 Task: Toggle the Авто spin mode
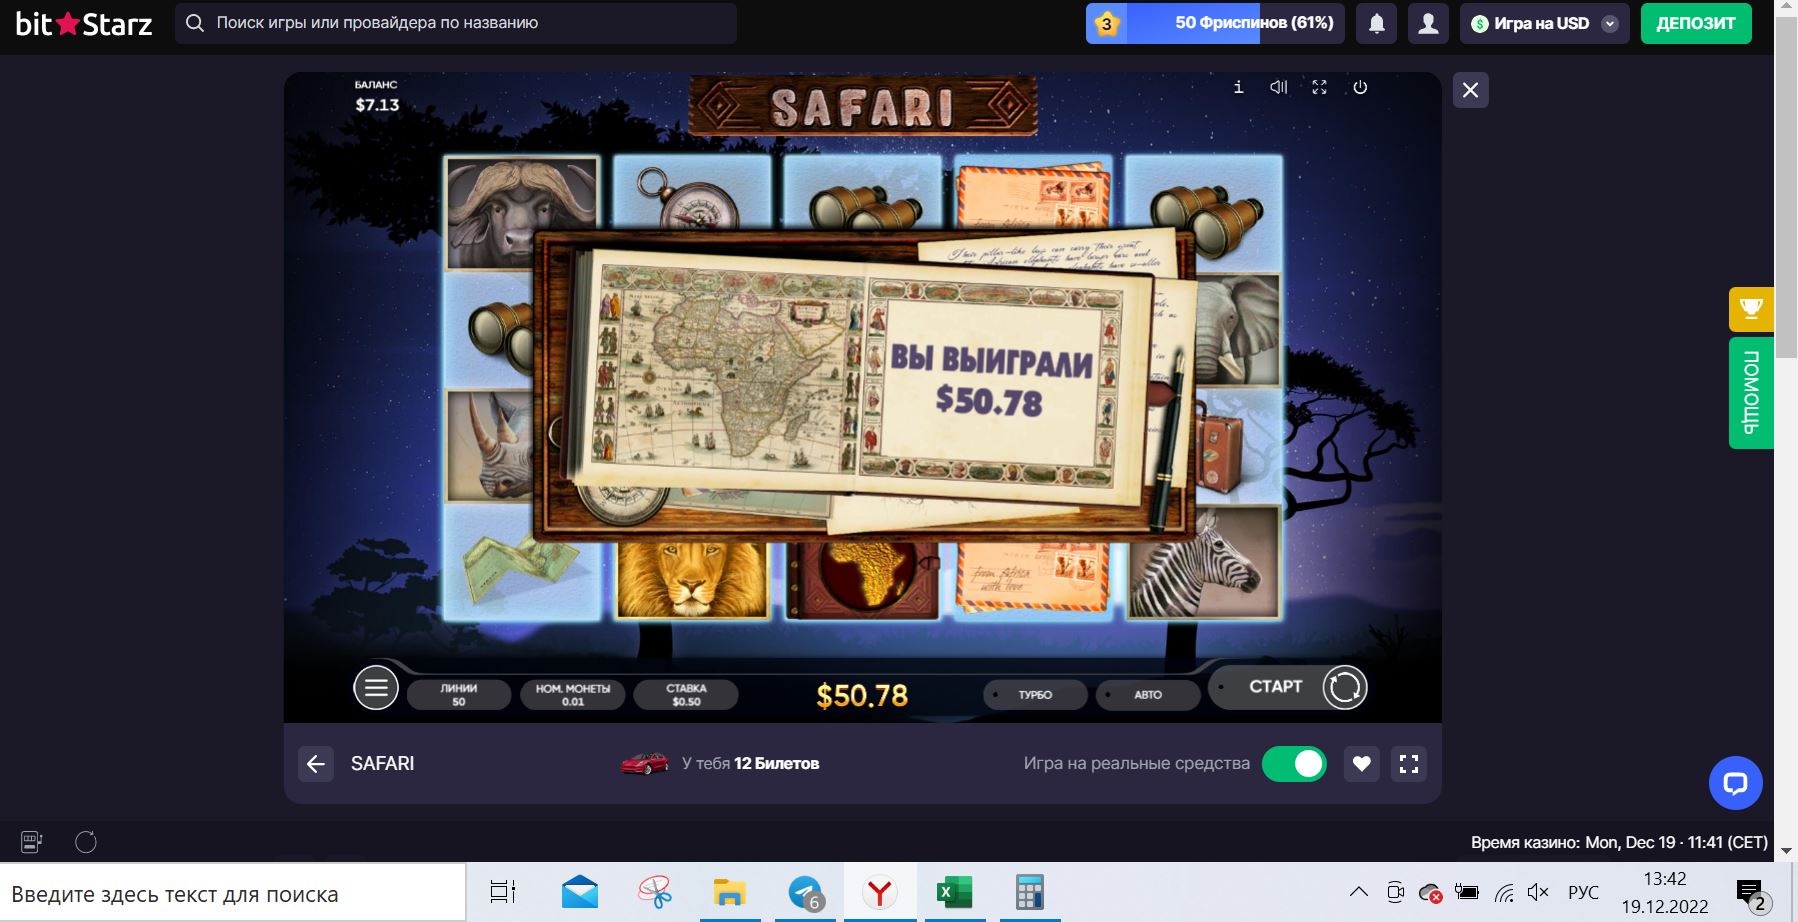[x=1148, y=694]
